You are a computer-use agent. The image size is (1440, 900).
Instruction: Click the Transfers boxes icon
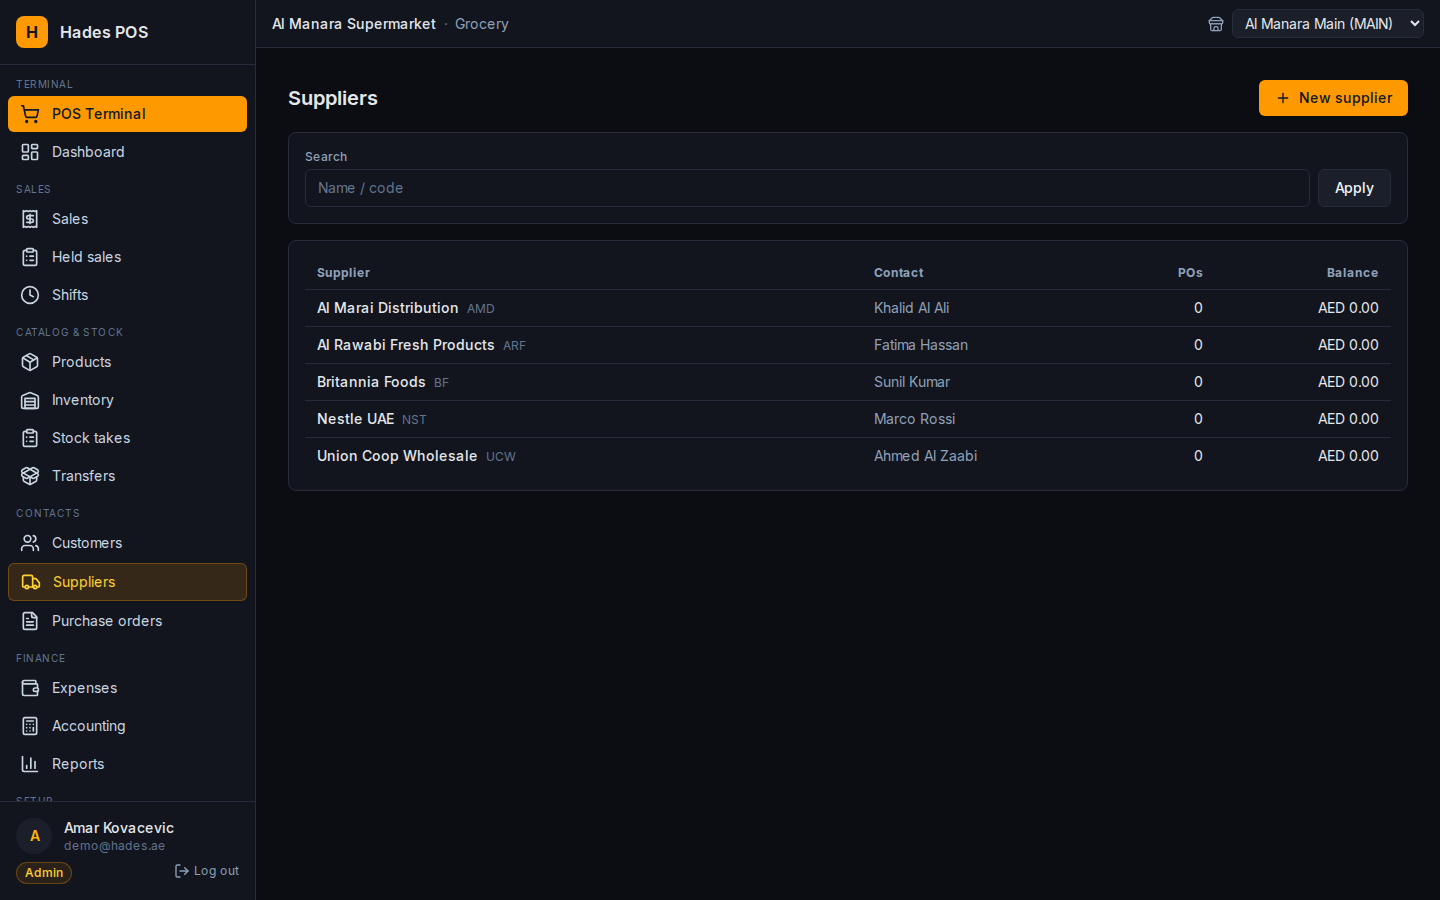(x=30, y=476)
